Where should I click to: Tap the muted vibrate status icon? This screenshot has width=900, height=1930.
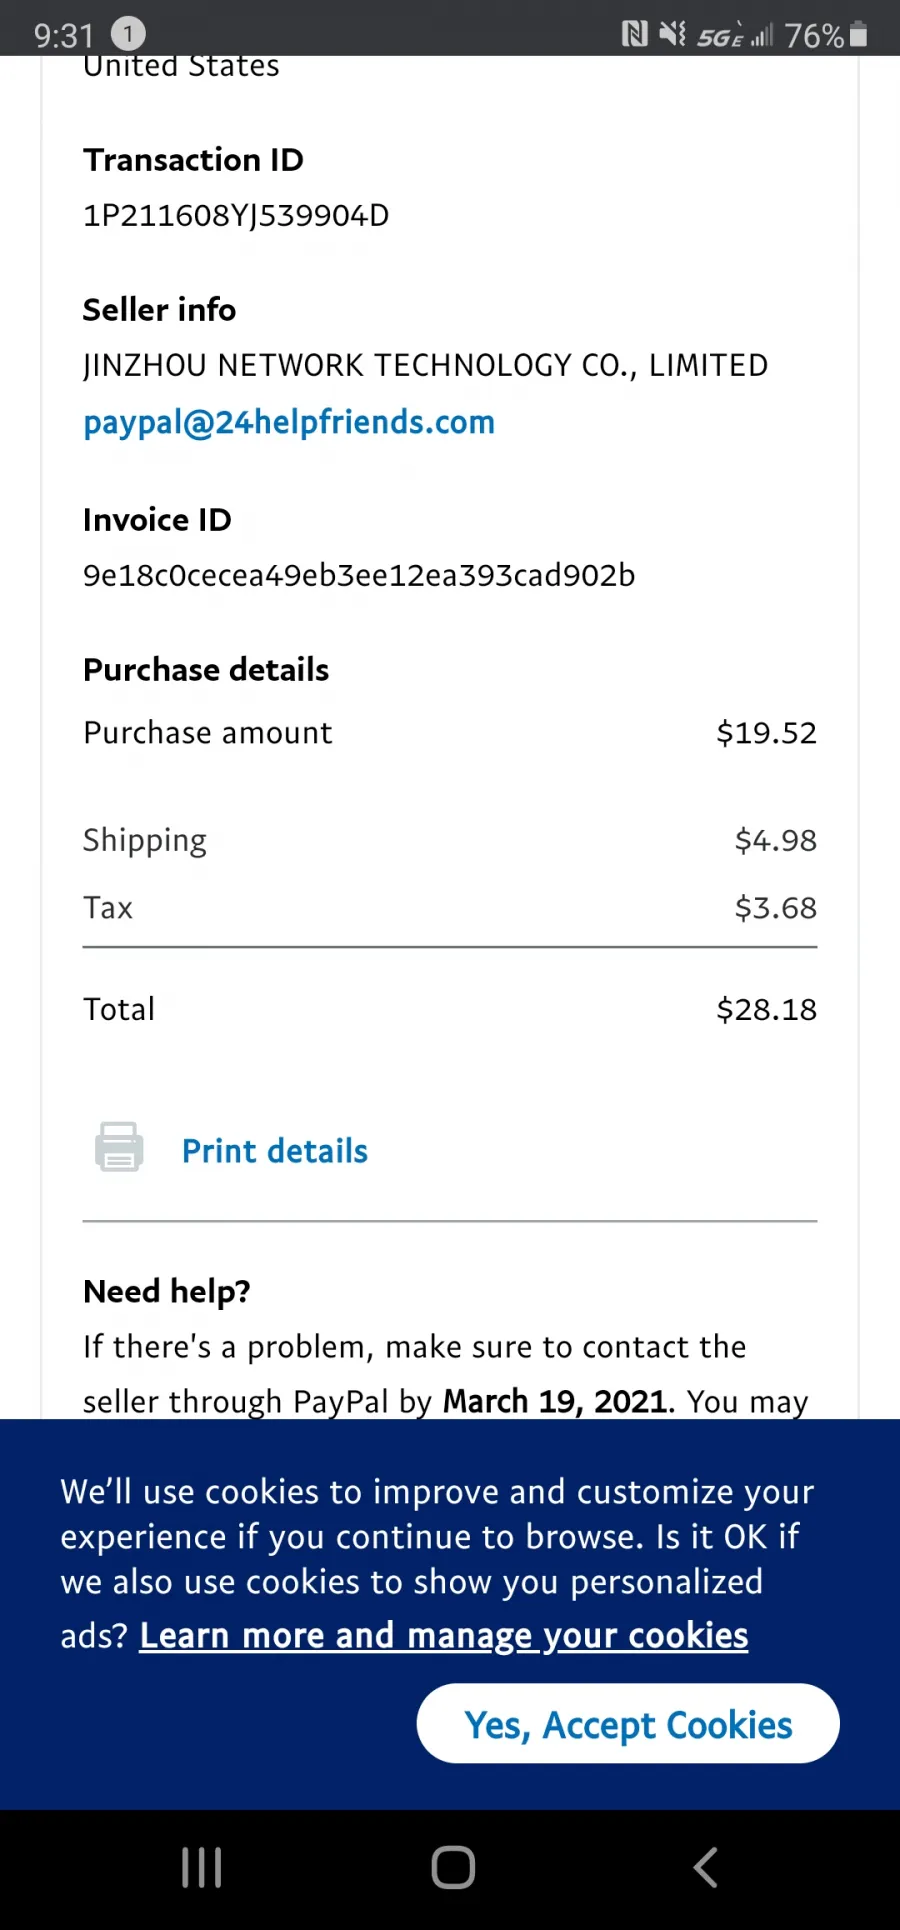(673, 35)
